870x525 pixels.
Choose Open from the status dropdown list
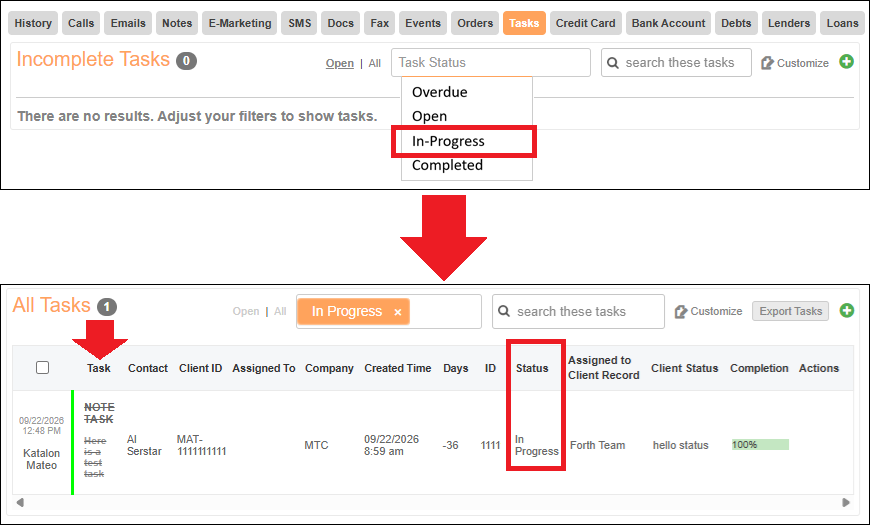pyautogui.click(x=429, y=117)
